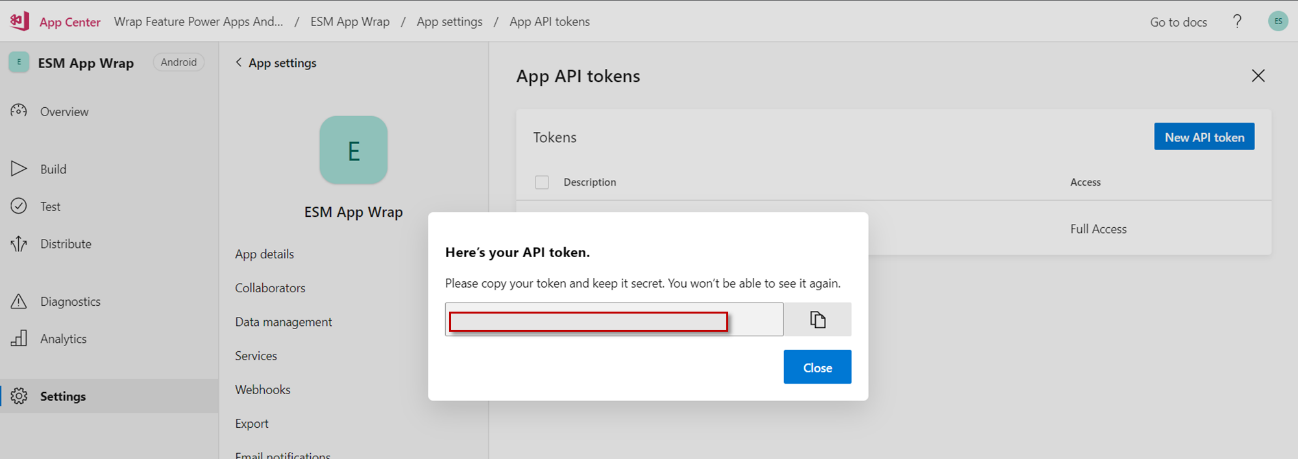The height and width of the screenshot is (459, 1298).
Task: Click the Settings gear icon
Action: pos(18,396)
